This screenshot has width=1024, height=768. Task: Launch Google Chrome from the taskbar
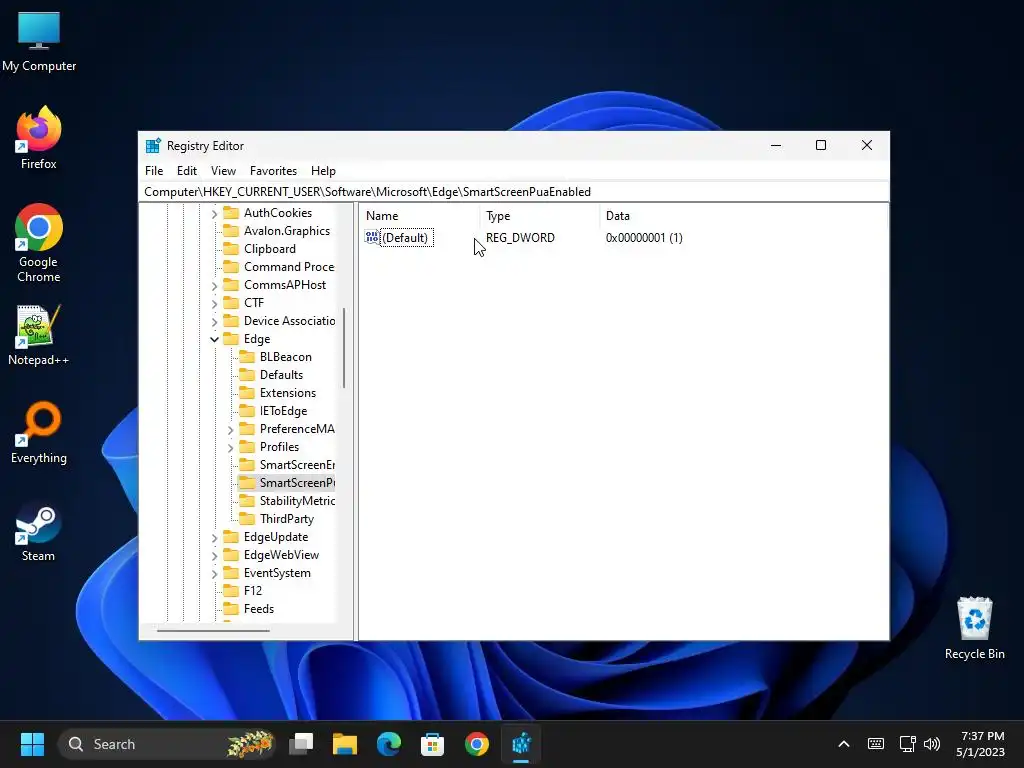(x=477, y=744)
